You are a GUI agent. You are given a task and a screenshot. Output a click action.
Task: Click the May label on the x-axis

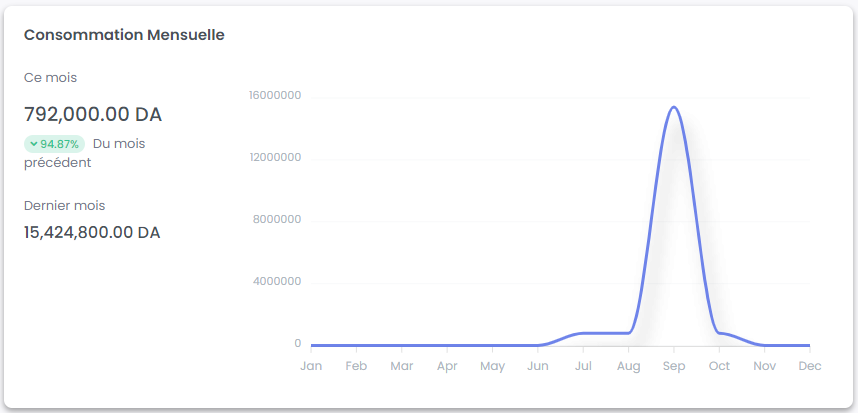(492, 366)
